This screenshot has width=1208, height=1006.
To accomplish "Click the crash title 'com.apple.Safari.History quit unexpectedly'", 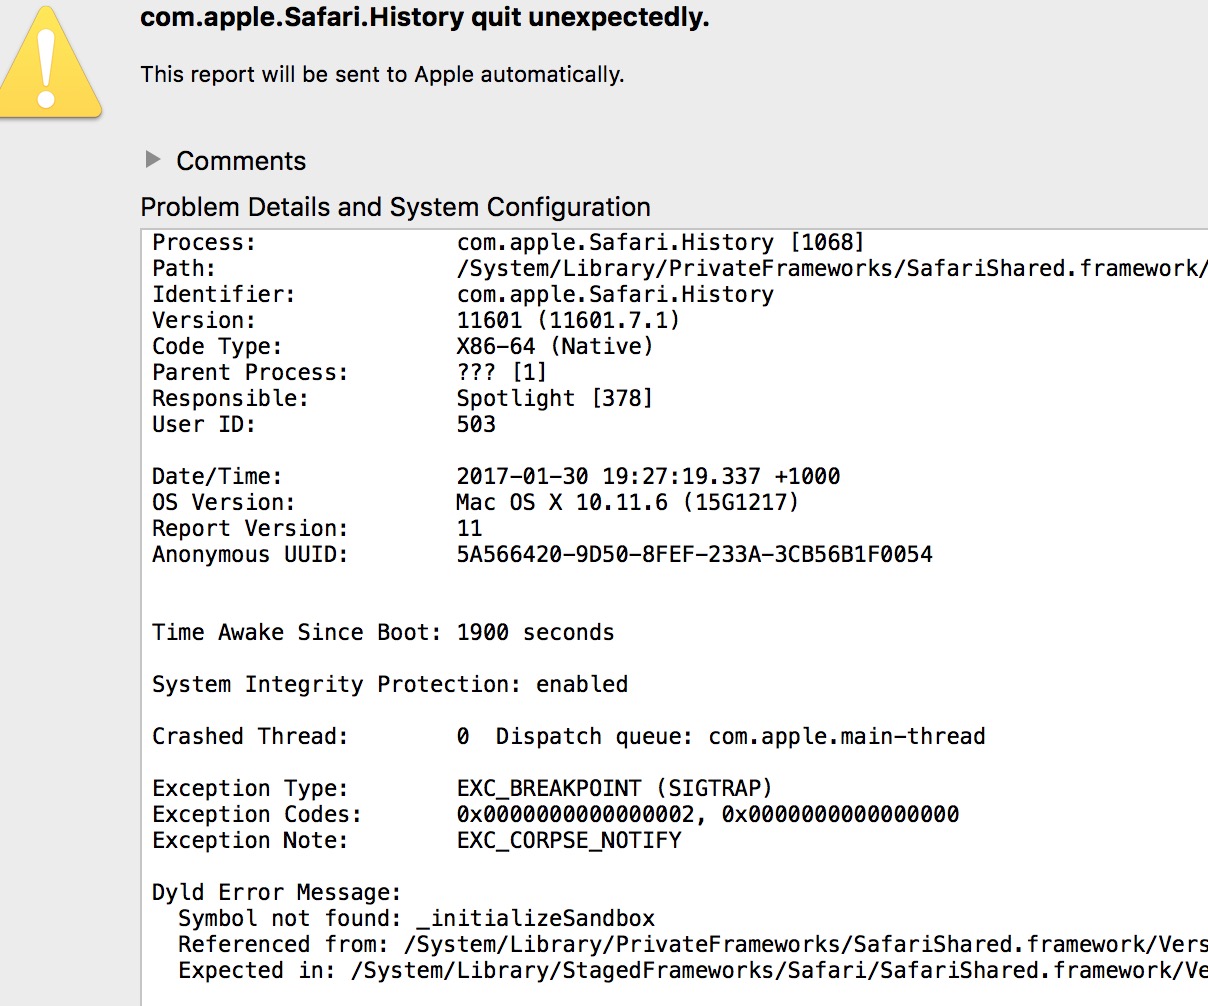I will [424, 18].
